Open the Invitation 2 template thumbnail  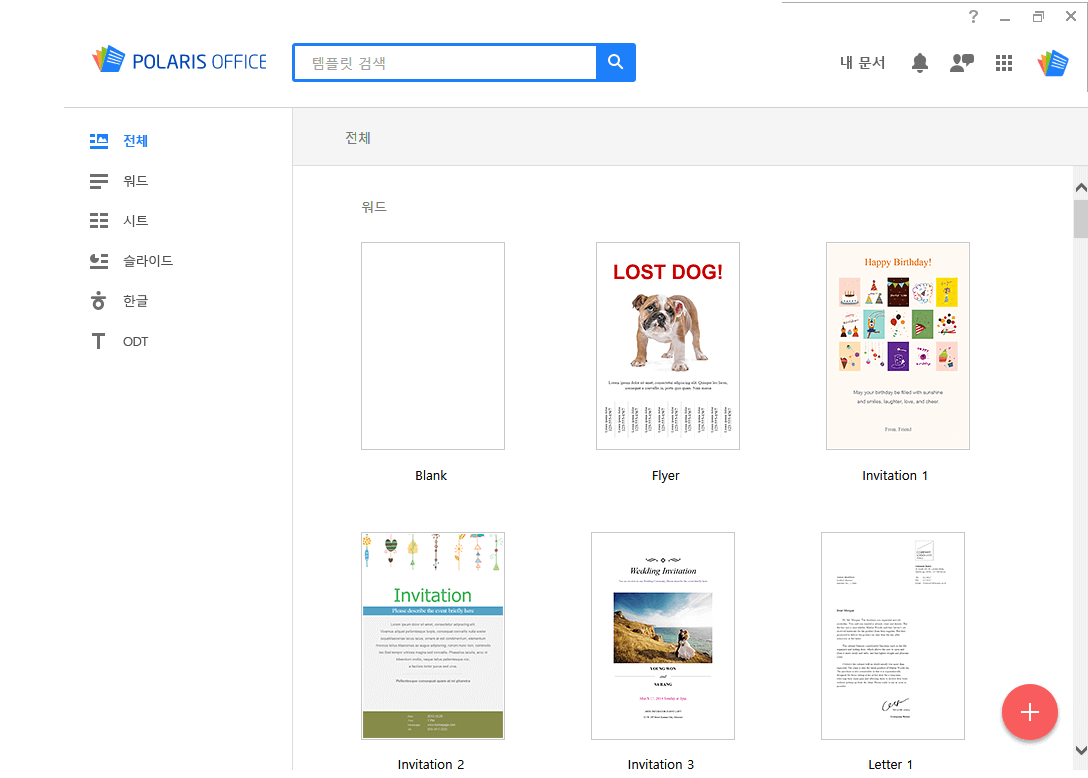coord(433,636)
